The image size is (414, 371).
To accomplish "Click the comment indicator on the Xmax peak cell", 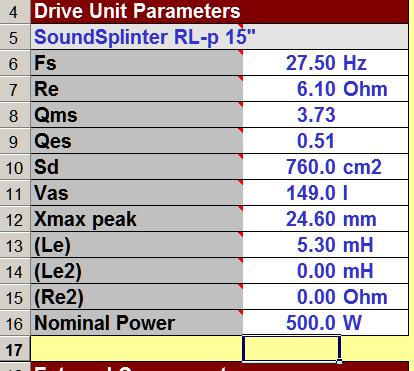I will [241, 208].
